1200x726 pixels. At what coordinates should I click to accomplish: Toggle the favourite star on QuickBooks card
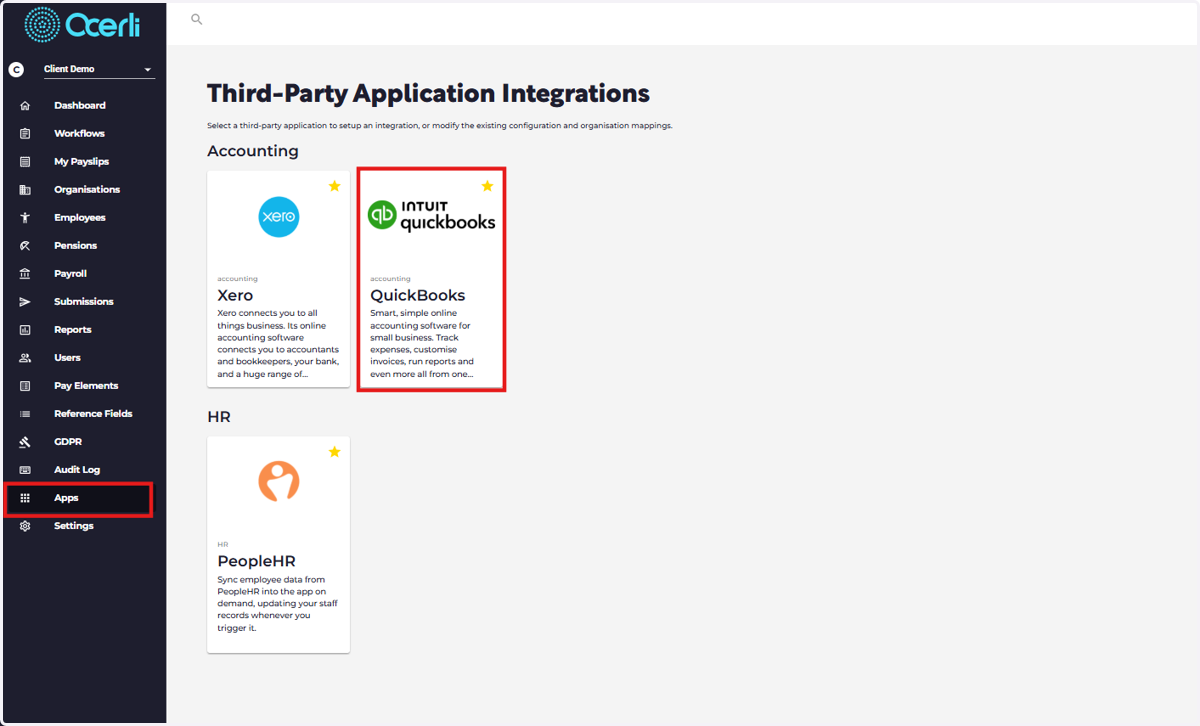pyautogui.click(x=487, y=186)
